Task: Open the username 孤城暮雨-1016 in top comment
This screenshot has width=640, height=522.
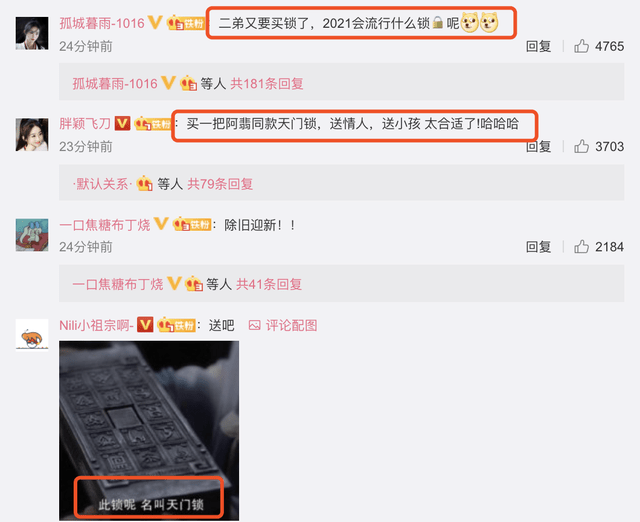Action: [102, 23]
